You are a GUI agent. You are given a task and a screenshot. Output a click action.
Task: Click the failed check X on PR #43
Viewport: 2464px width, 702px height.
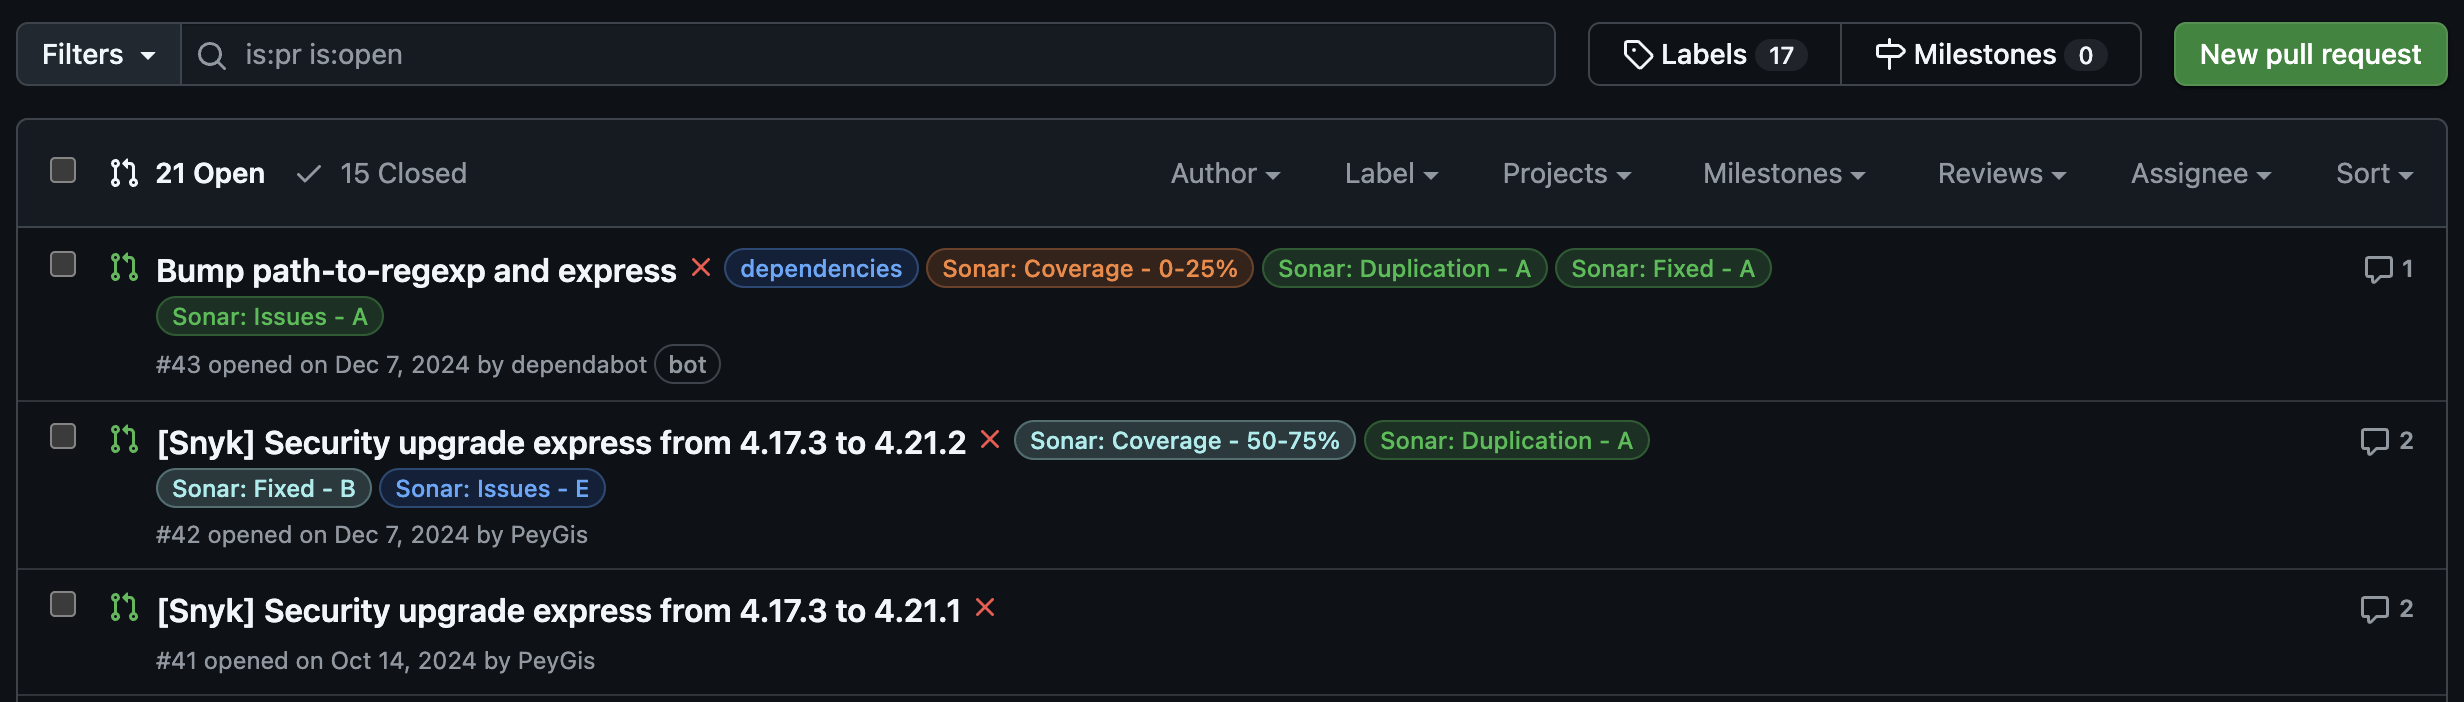(x=701, y=268)
